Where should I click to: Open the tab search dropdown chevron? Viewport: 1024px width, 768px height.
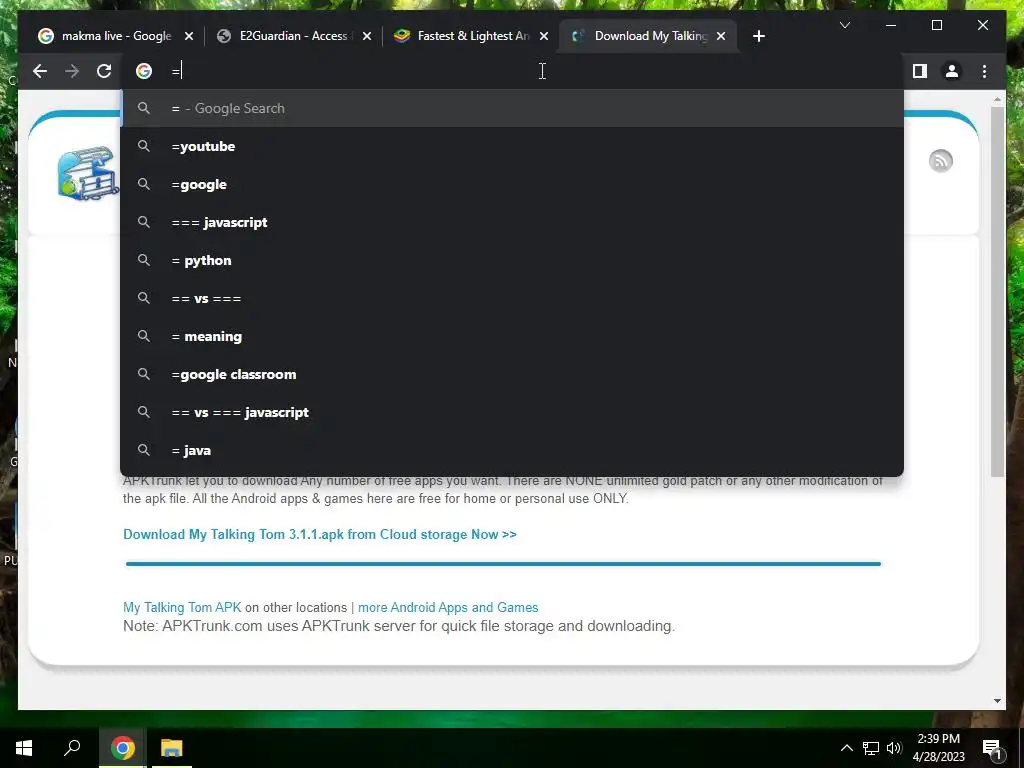(844, 25)
